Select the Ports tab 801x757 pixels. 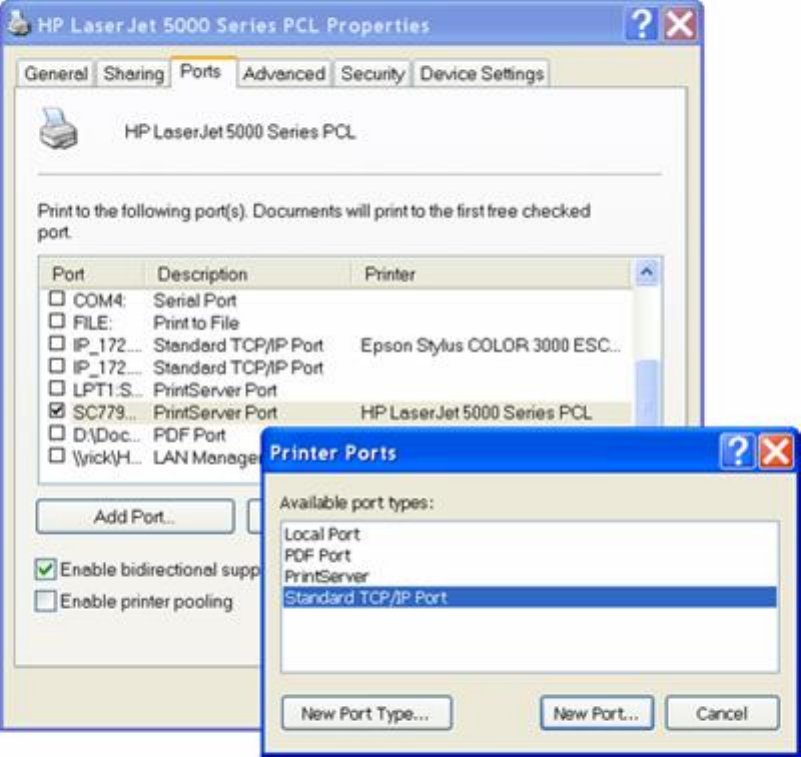point(203,72)
